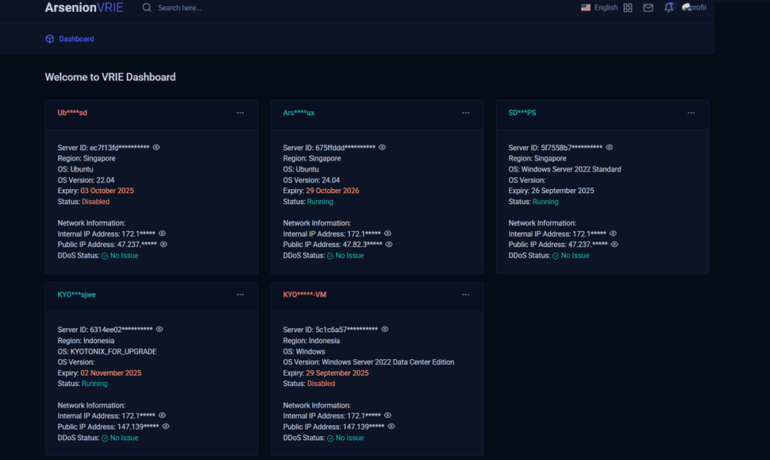The height and width of the screenshot is (460, 770).
Task: Open options menu for KYO***sjwe server
Action: pos(240,295)
